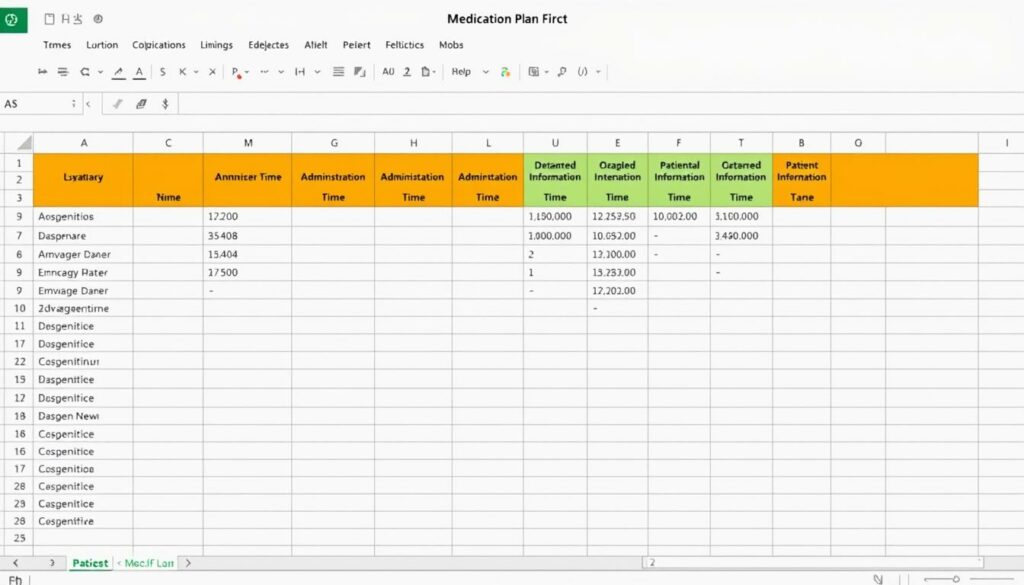
Task: Click the horizontal scrollbar at the bottom
Action: pyautogui.click(x=813, y=562)
